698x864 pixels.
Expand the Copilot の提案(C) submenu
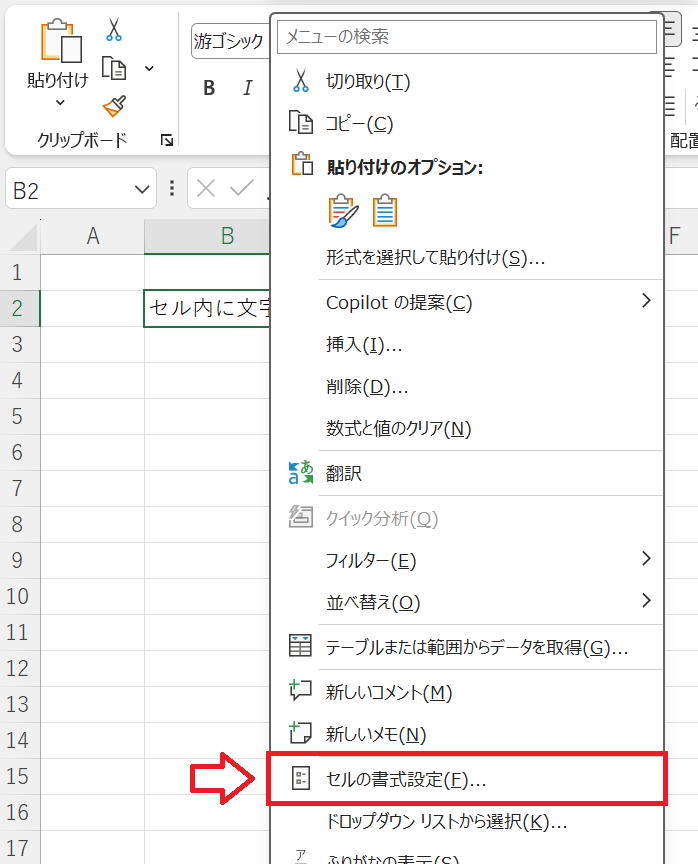[x=467, y=303]
